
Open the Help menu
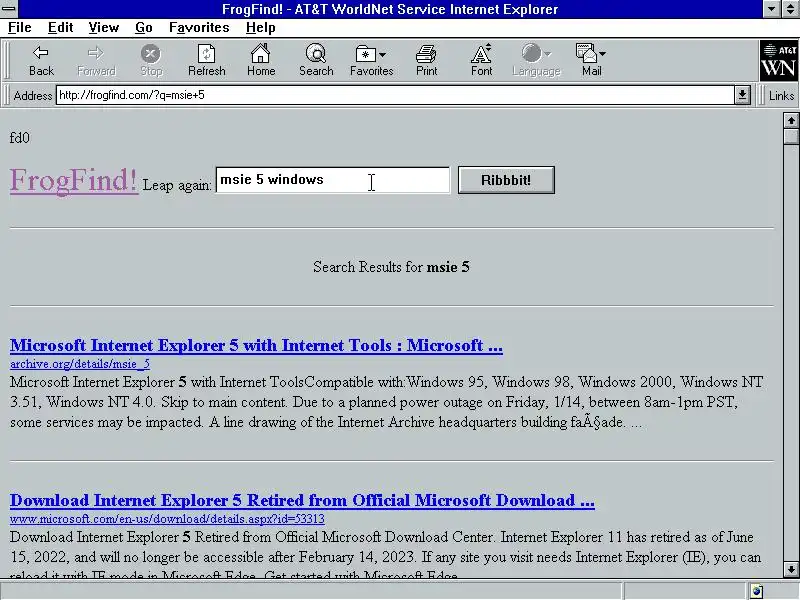(261, 28)
